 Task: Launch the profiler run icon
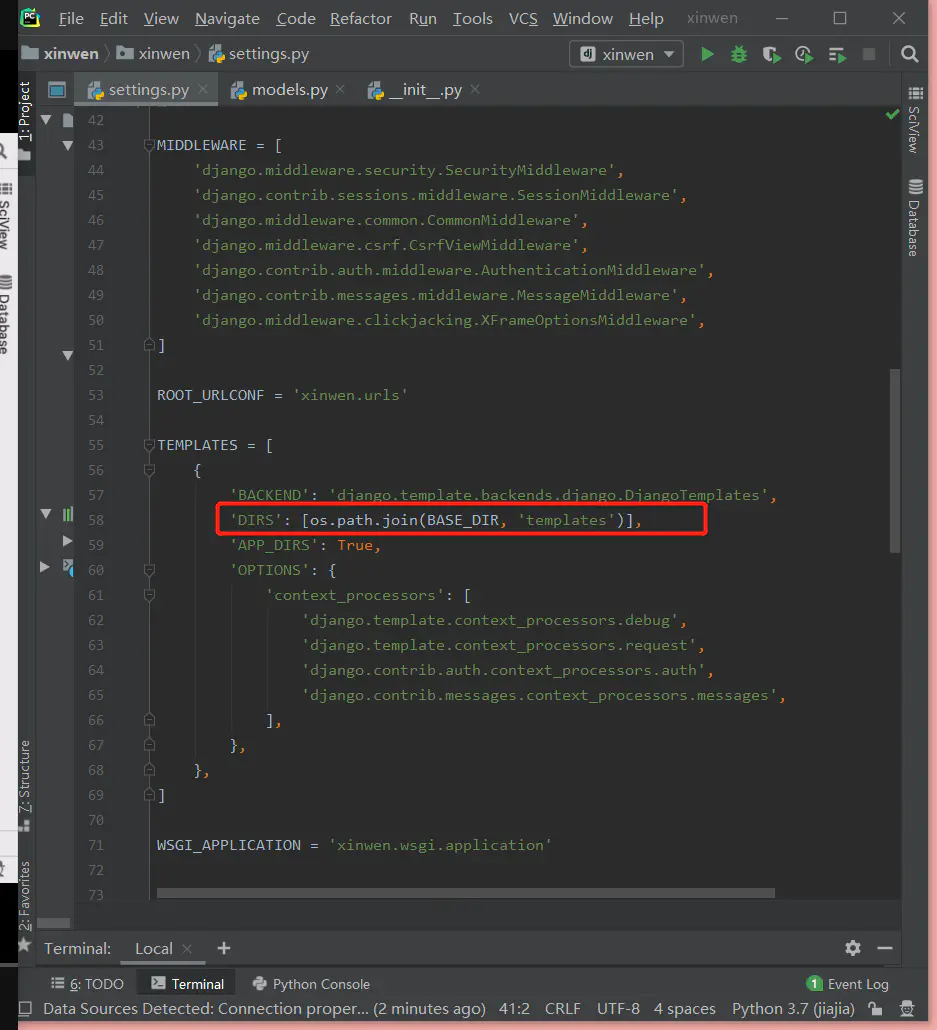[x=804, y=54]
